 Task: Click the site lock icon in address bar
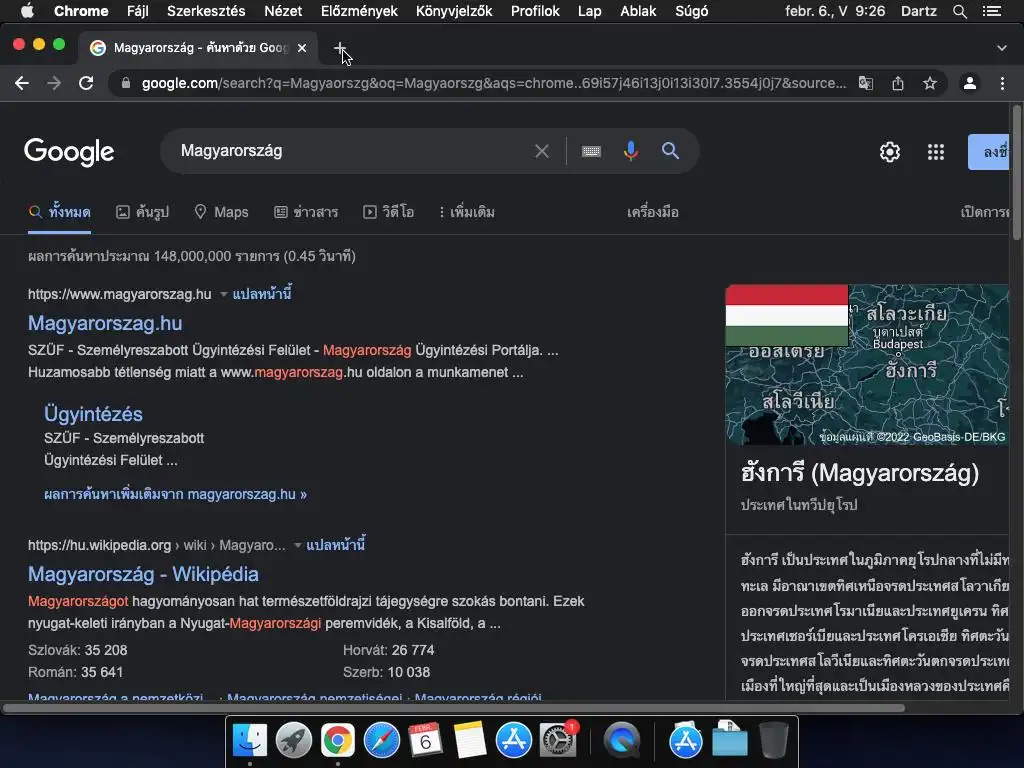126,83
